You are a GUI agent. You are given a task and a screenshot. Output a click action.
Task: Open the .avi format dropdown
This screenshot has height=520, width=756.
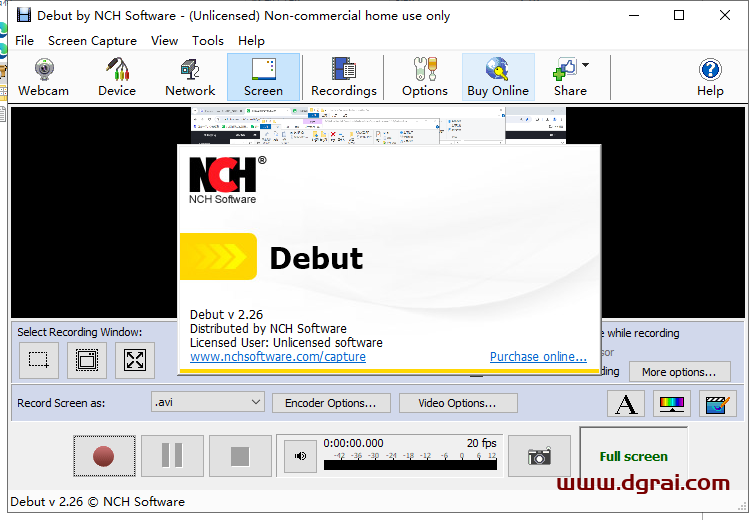click(208, 402)
